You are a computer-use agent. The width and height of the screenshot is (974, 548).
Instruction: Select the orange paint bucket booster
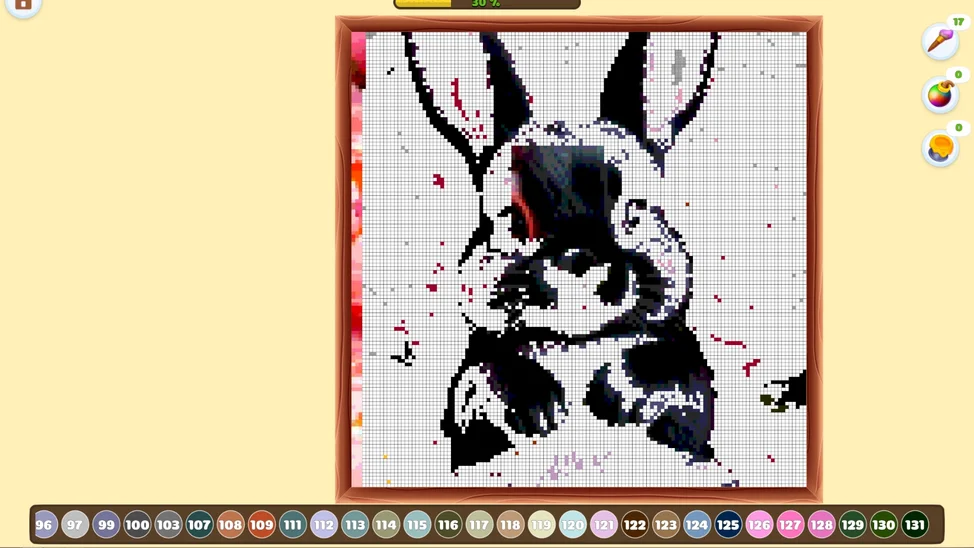[x=940, y=149]
